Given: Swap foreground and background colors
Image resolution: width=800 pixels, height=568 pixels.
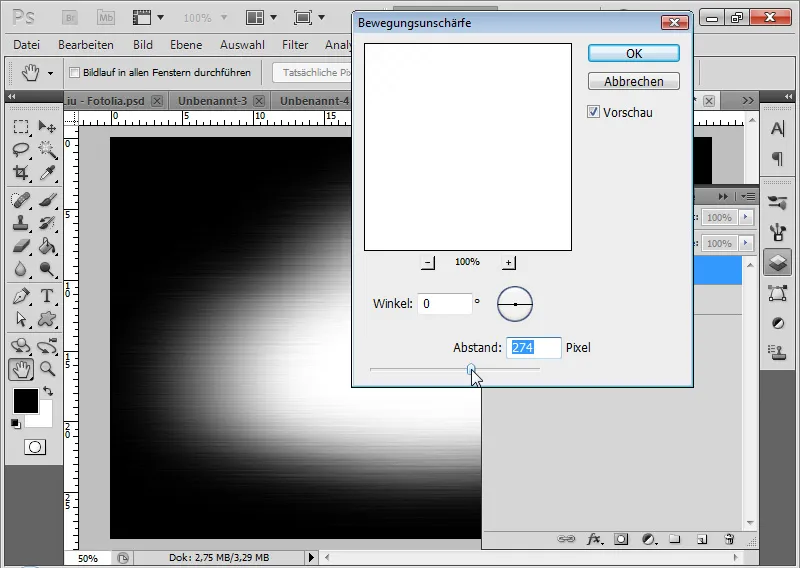Looking at the screenshot, I should [48, 391].
